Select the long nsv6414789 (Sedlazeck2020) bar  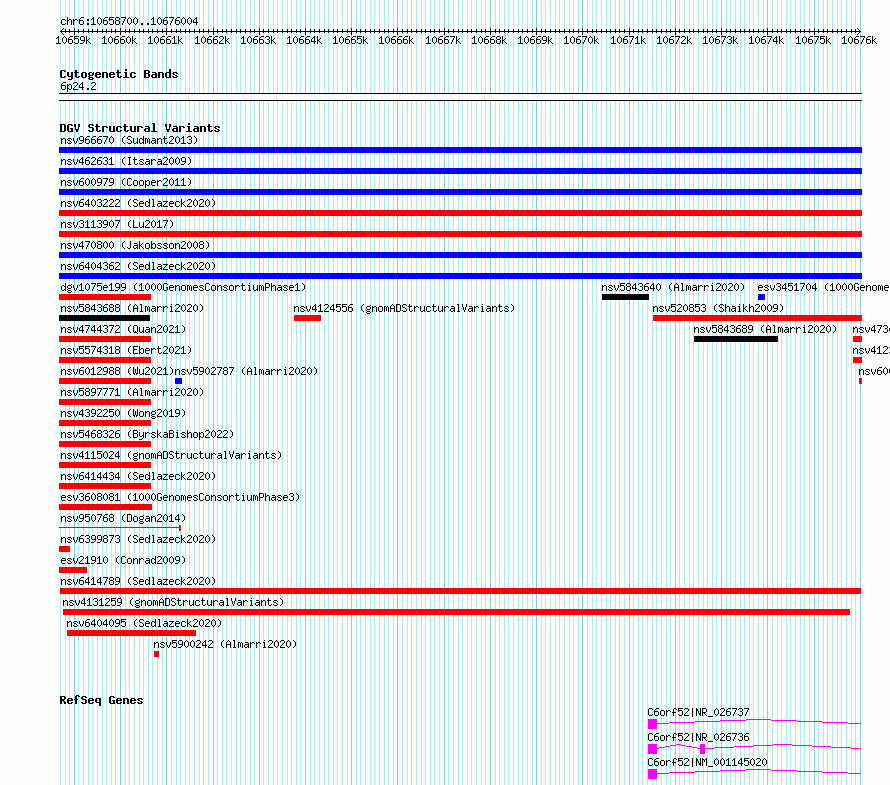click(460, 591)
